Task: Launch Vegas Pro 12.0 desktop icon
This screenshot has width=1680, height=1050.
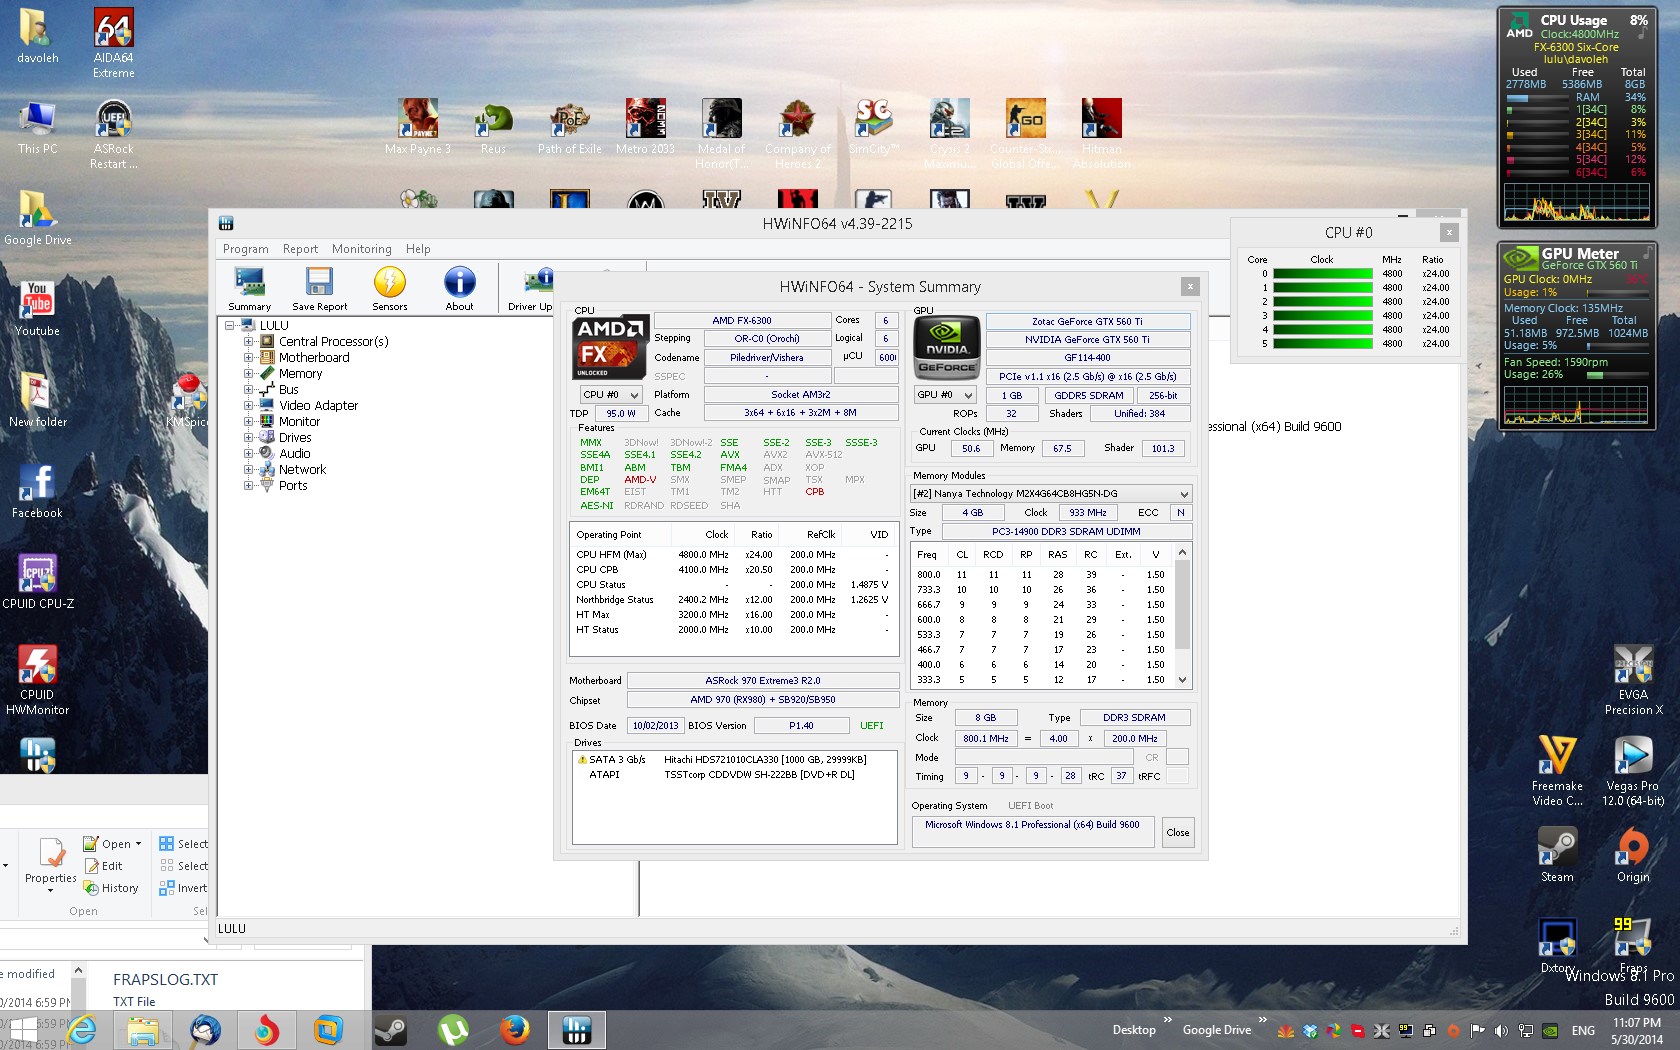Action: [x=1633, y=771]
